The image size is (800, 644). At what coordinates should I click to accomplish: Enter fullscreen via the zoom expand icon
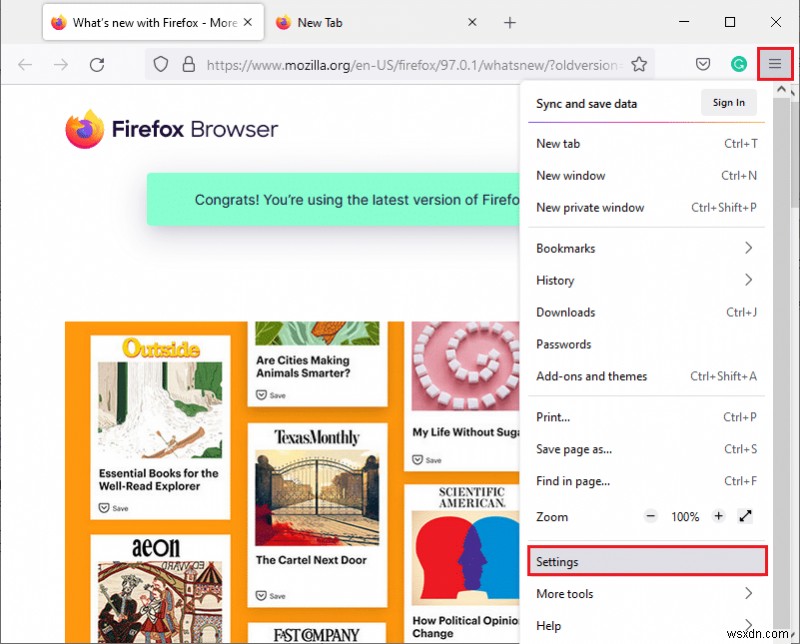744,516
